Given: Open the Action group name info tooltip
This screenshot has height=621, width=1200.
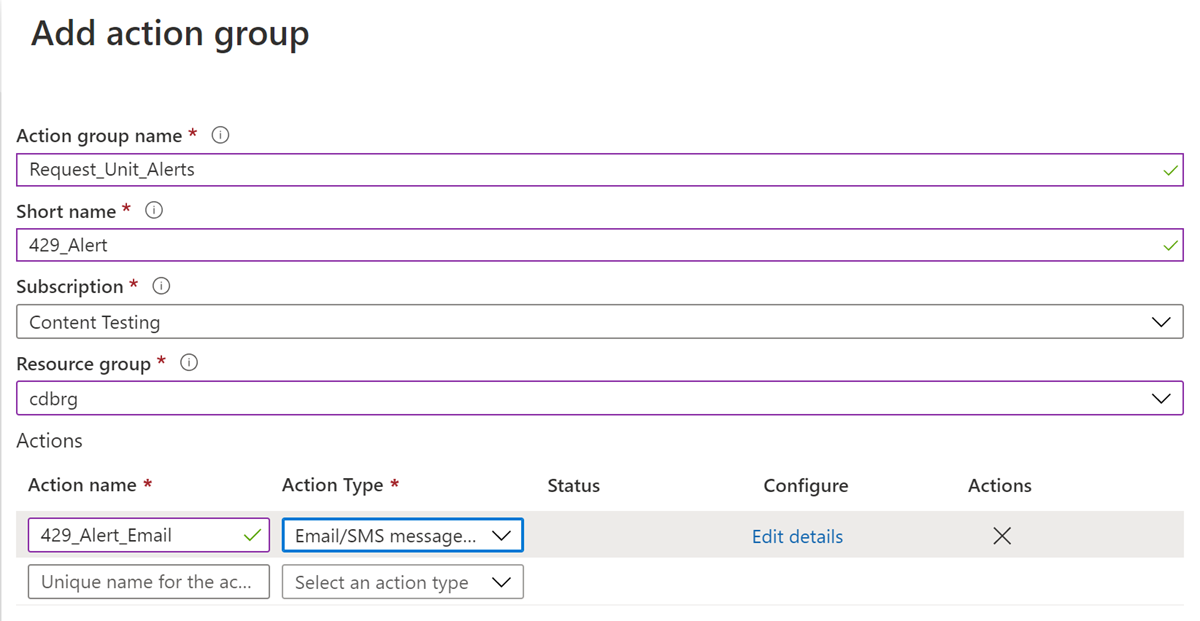Looking at the screenshot, I should [220, 135].
